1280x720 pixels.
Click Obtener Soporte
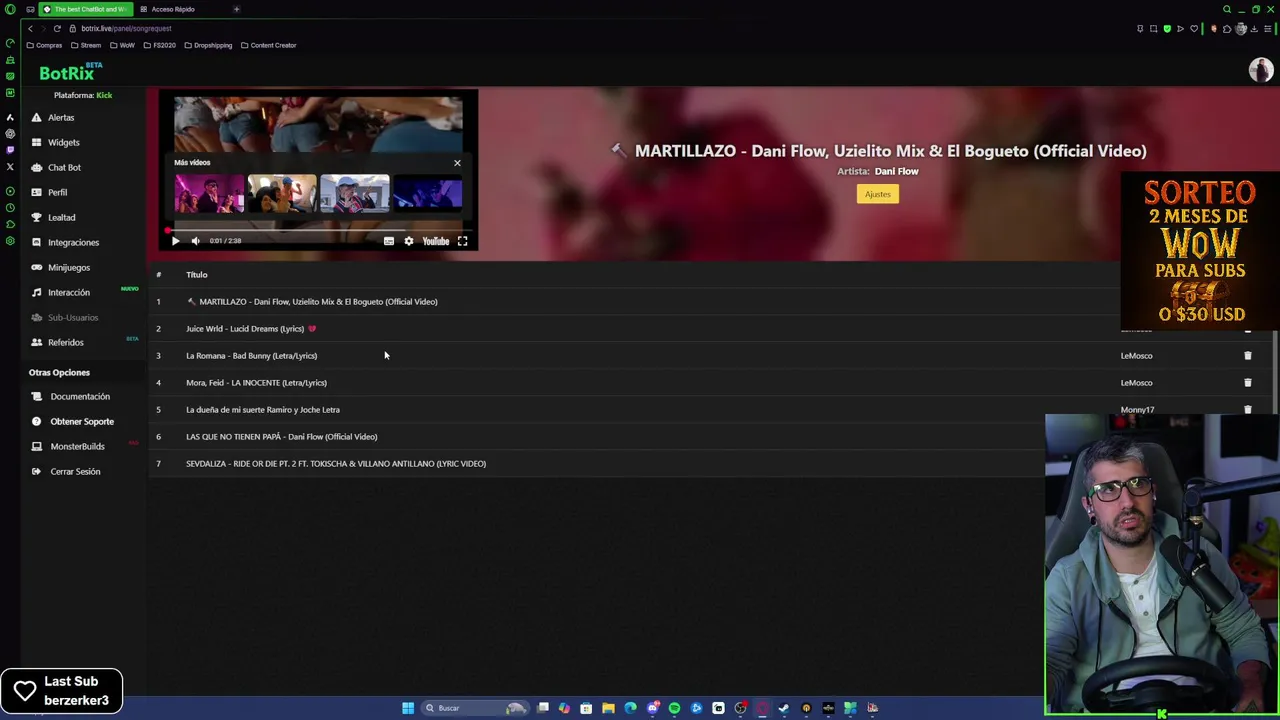[x=82, y=421]
